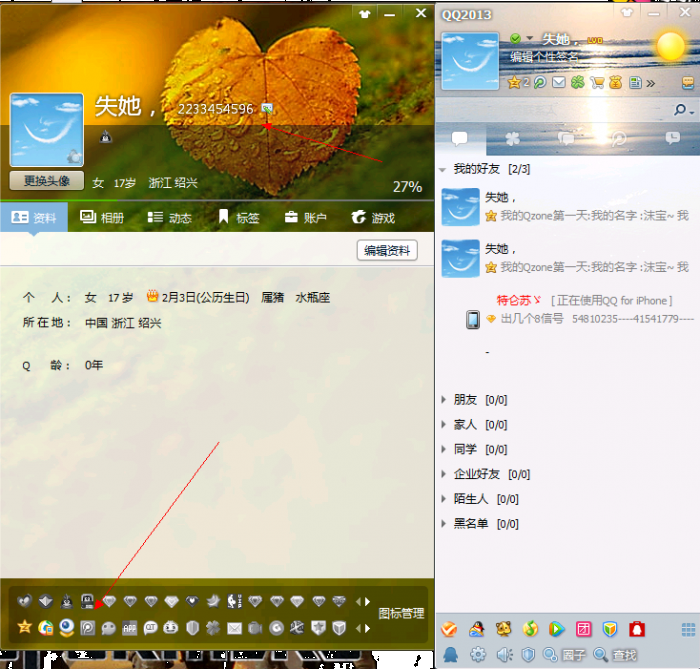Launch the QQ Pet bear icon
Screen dimensions: 700x669
(504, 629)
